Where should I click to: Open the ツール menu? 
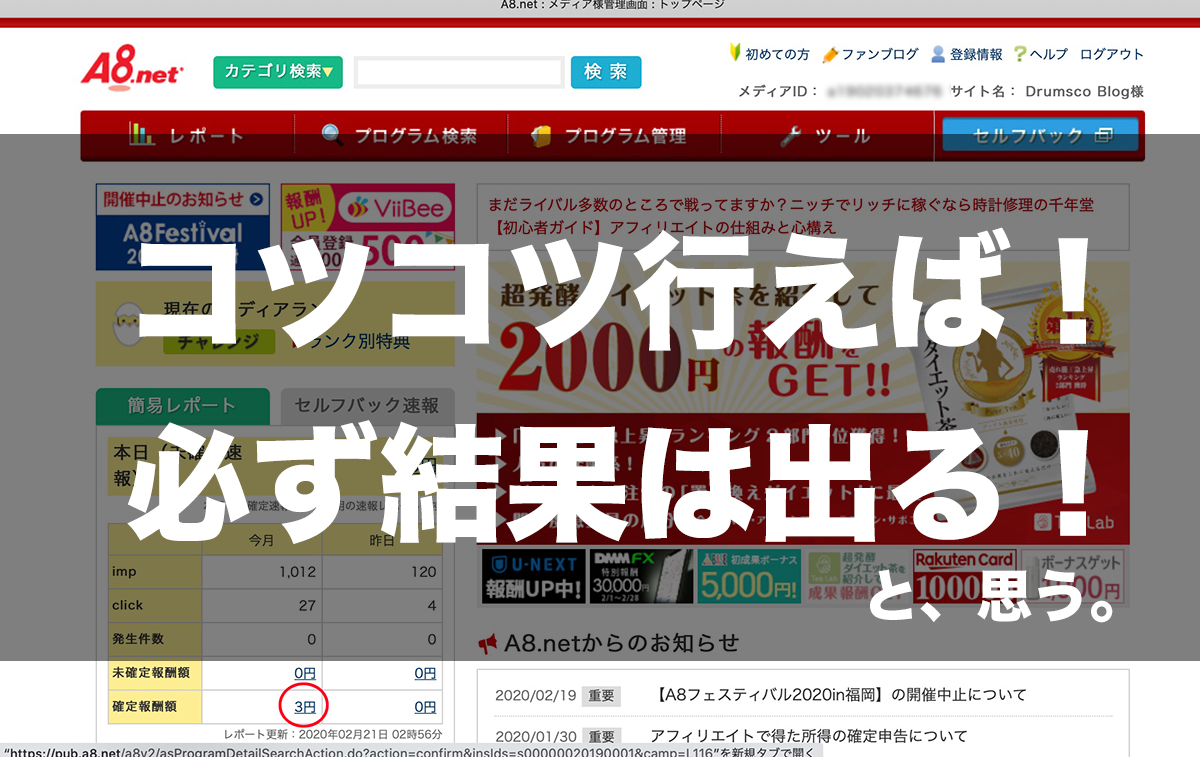coord(825,136)
